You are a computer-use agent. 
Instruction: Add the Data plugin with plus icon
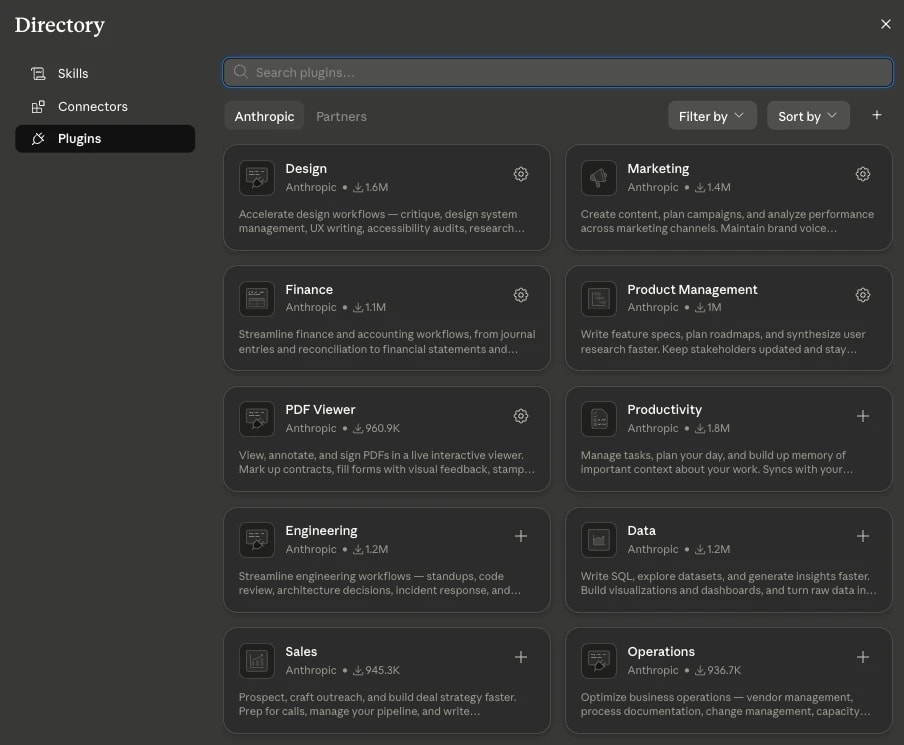tap(862, 536)
